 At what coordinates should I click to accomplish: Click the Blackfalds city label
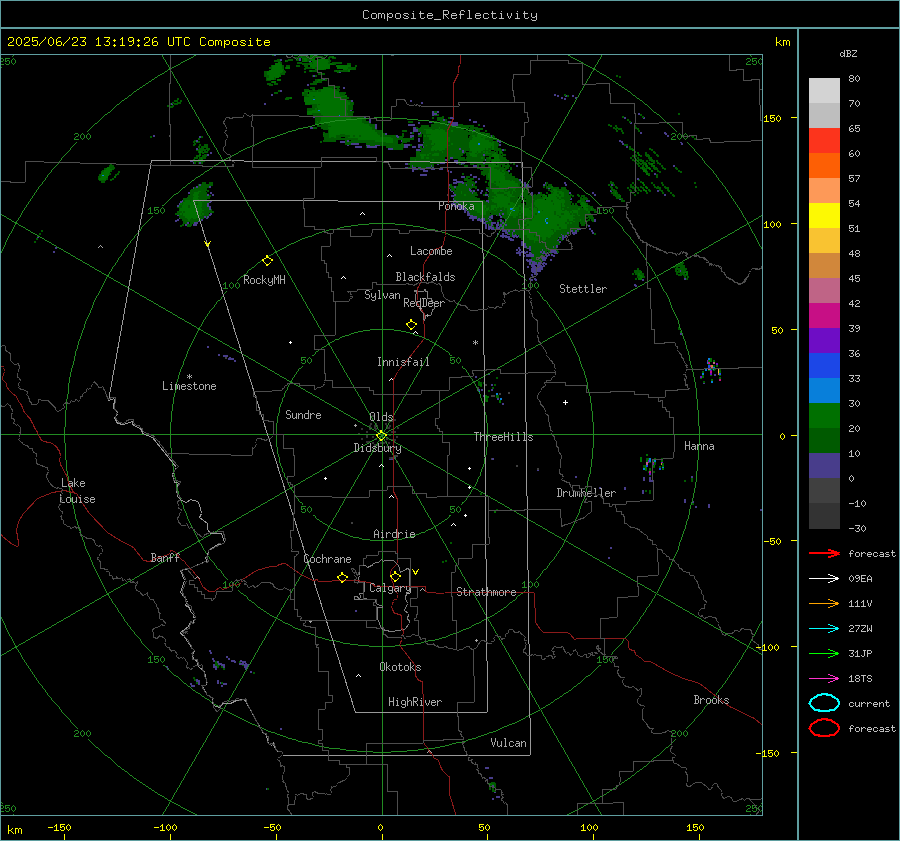[425, 277]
